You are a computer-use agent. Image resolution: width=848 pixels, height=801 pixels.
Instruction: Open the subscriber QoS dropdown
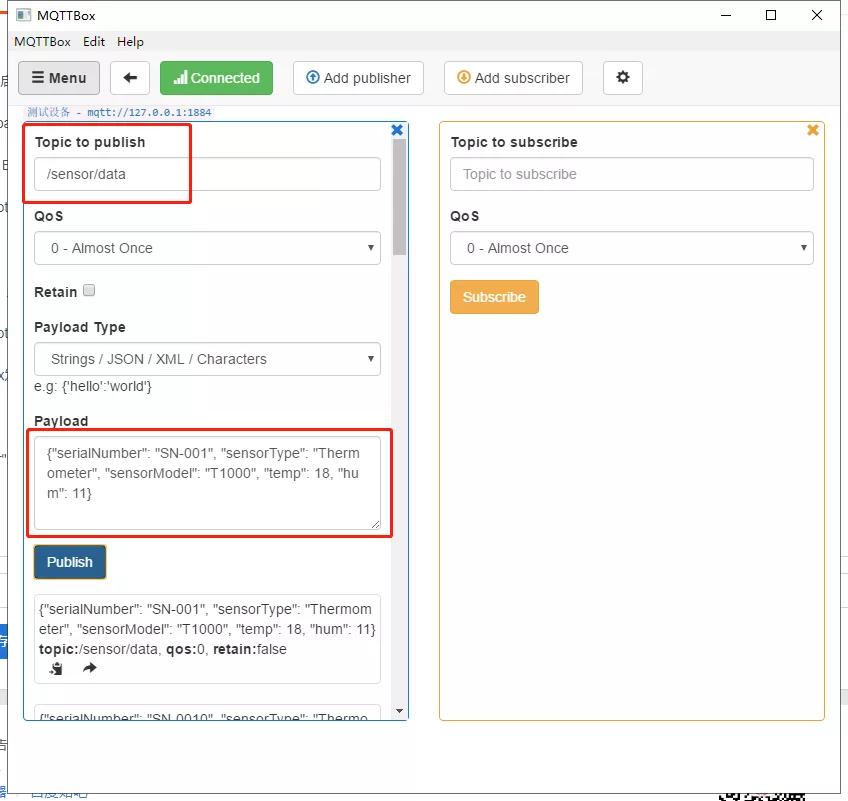(x=632, y=248)
